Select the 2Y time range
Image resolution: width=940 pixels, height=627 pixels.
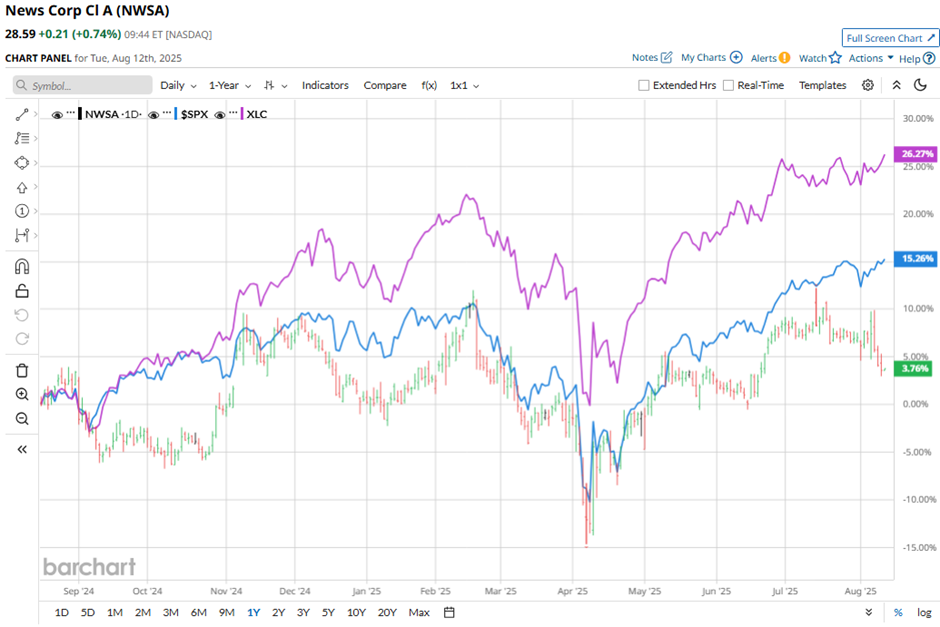(x=278, y=612)
